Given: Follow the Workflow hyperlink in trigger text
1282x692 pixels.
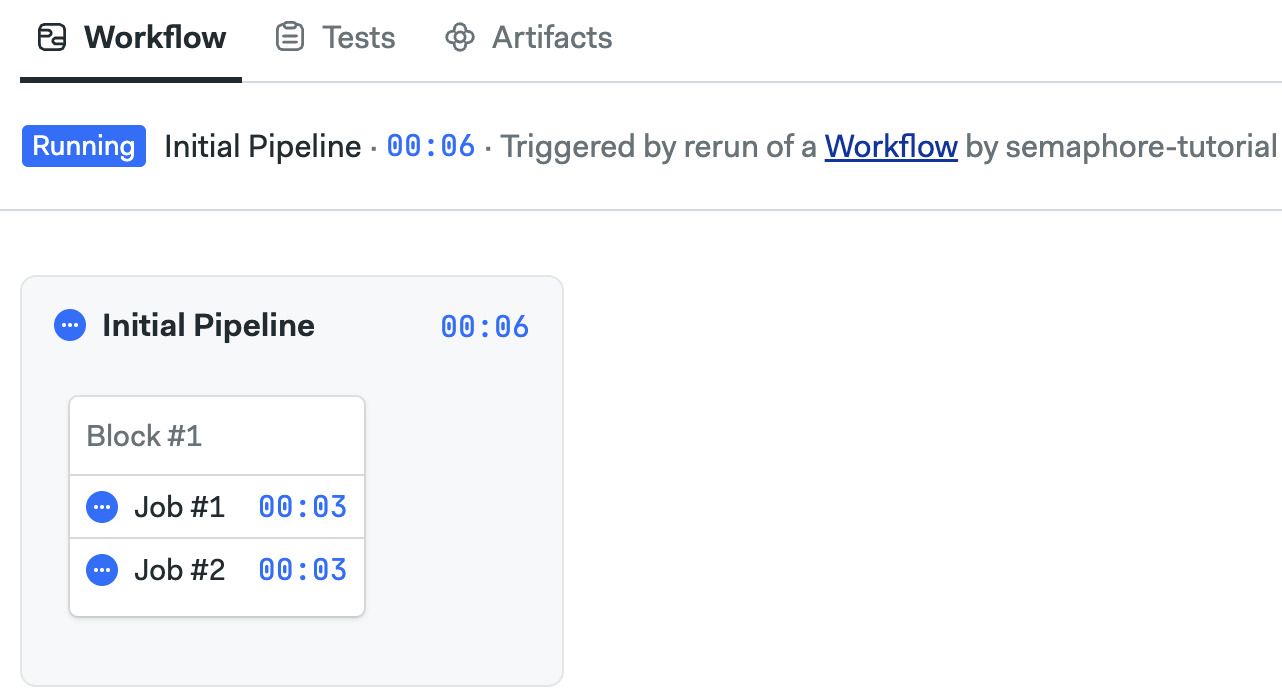Looking at the screenshot, I should pos(891,147).
